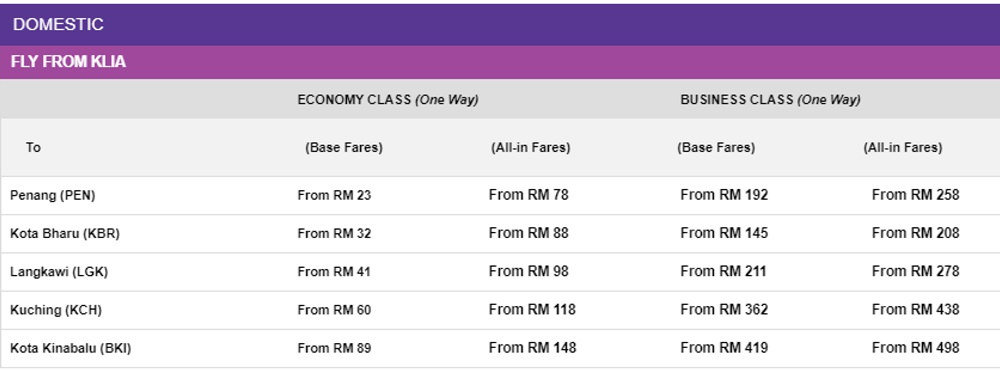Click Kota Kinabalu economy all-in fare RM 148
1000x371 pixels.
click(533, 348)
